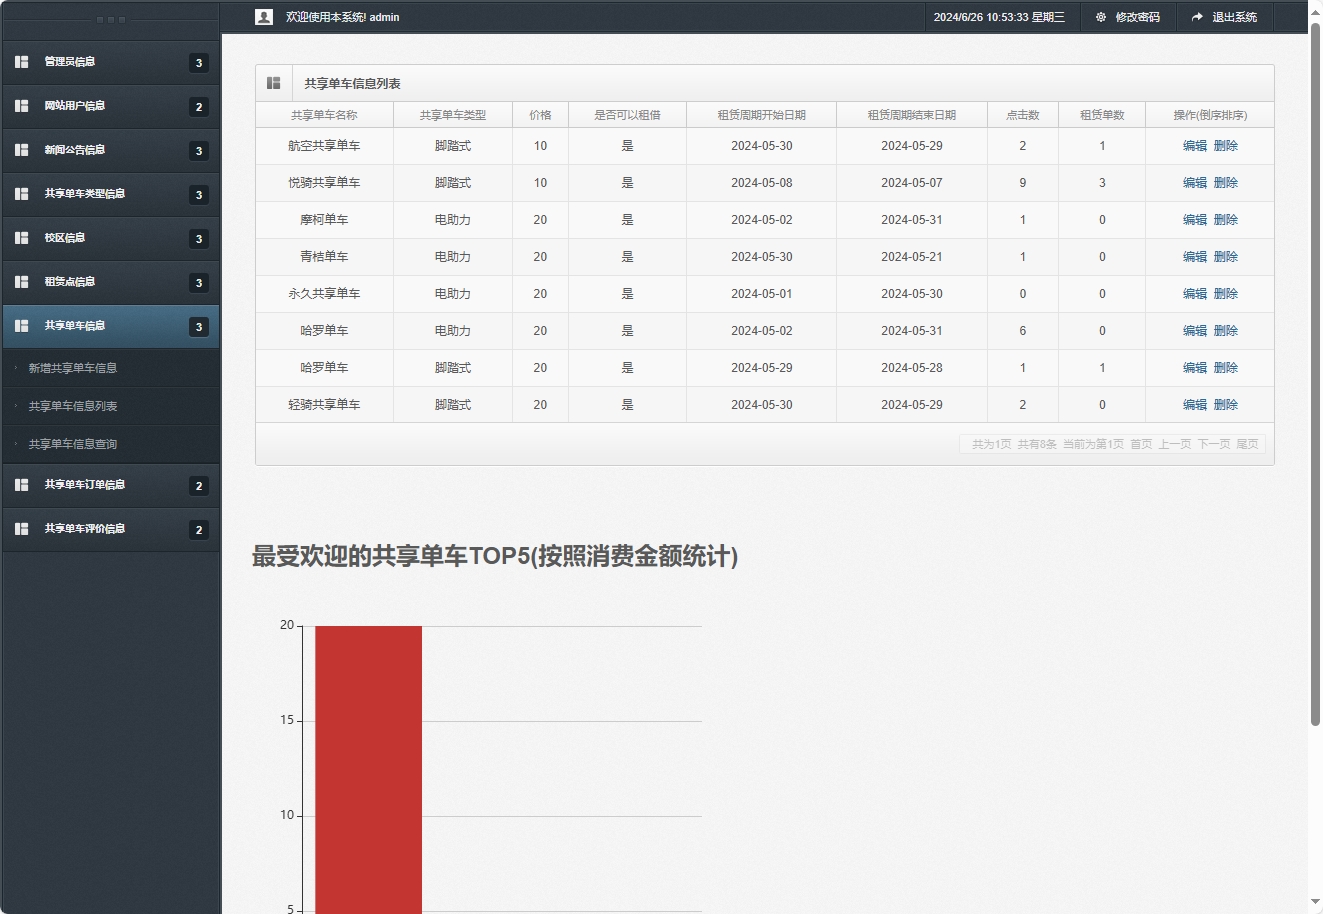Edit the 哈罗单车 record
The height and width of the screenshot is (914, 1323).
click(x=1195, y=331)
